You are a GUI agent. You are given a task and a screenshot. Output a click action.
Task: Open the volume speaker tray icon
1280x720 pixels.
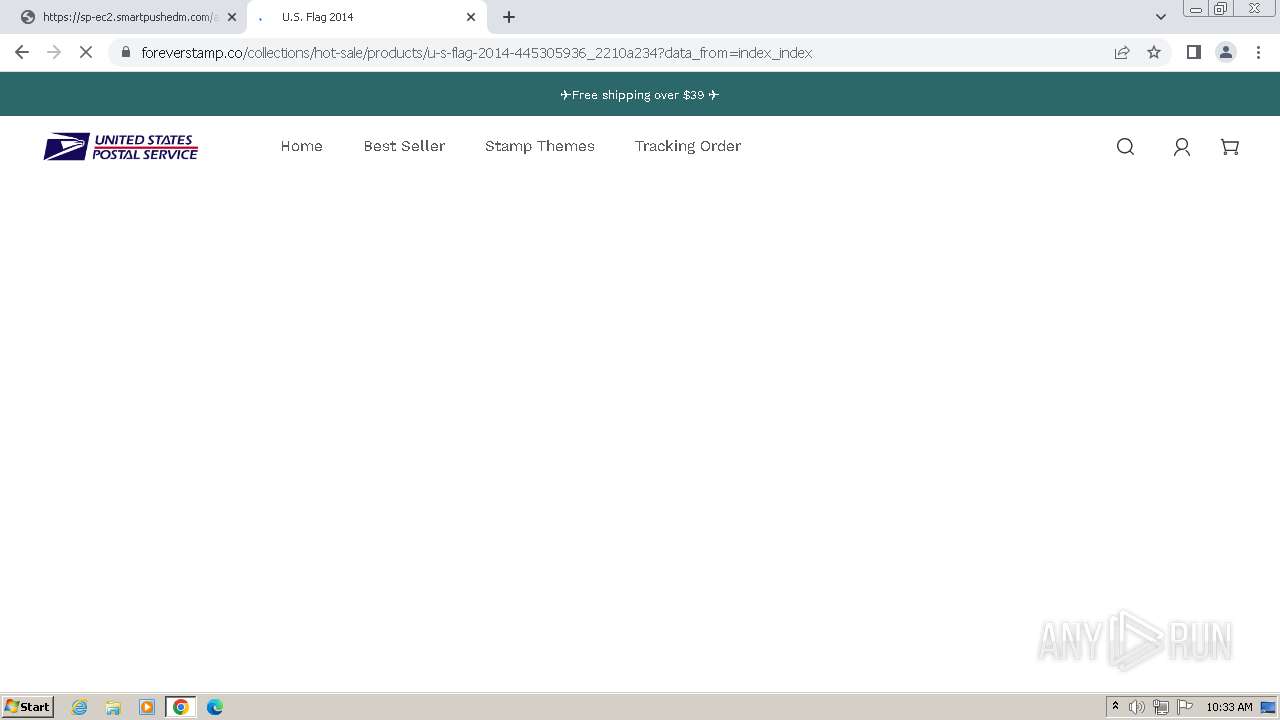click(1137, 707)
